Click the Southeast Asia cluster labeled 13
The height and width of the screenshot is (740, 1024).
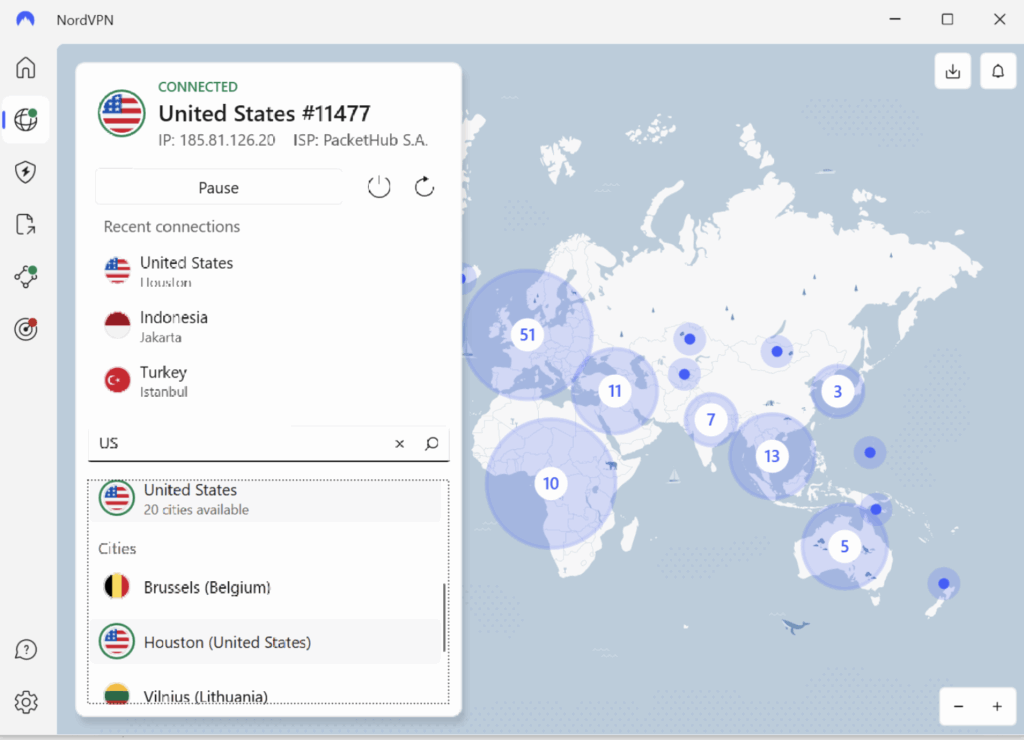pos(772,456)
